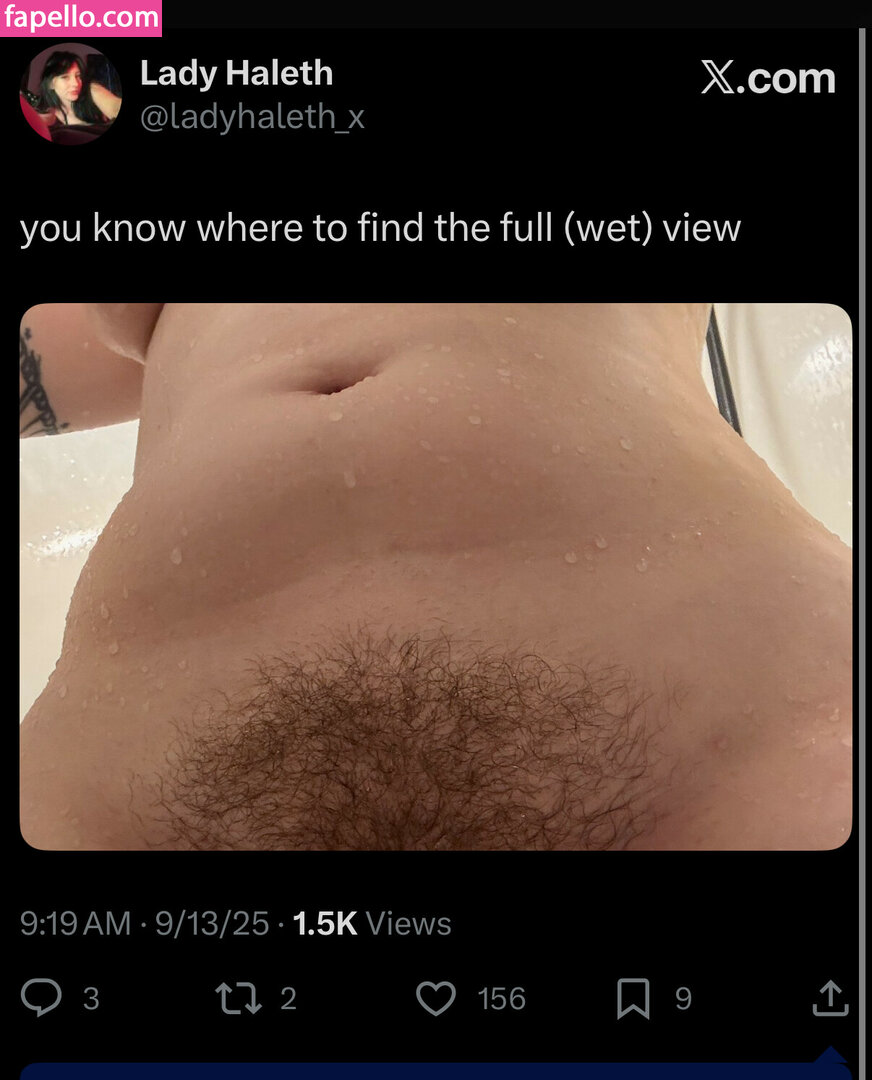Viewport: 872px width, 1080px height.
Task: Click the X.com logo
Action: (x=768, y=78)
